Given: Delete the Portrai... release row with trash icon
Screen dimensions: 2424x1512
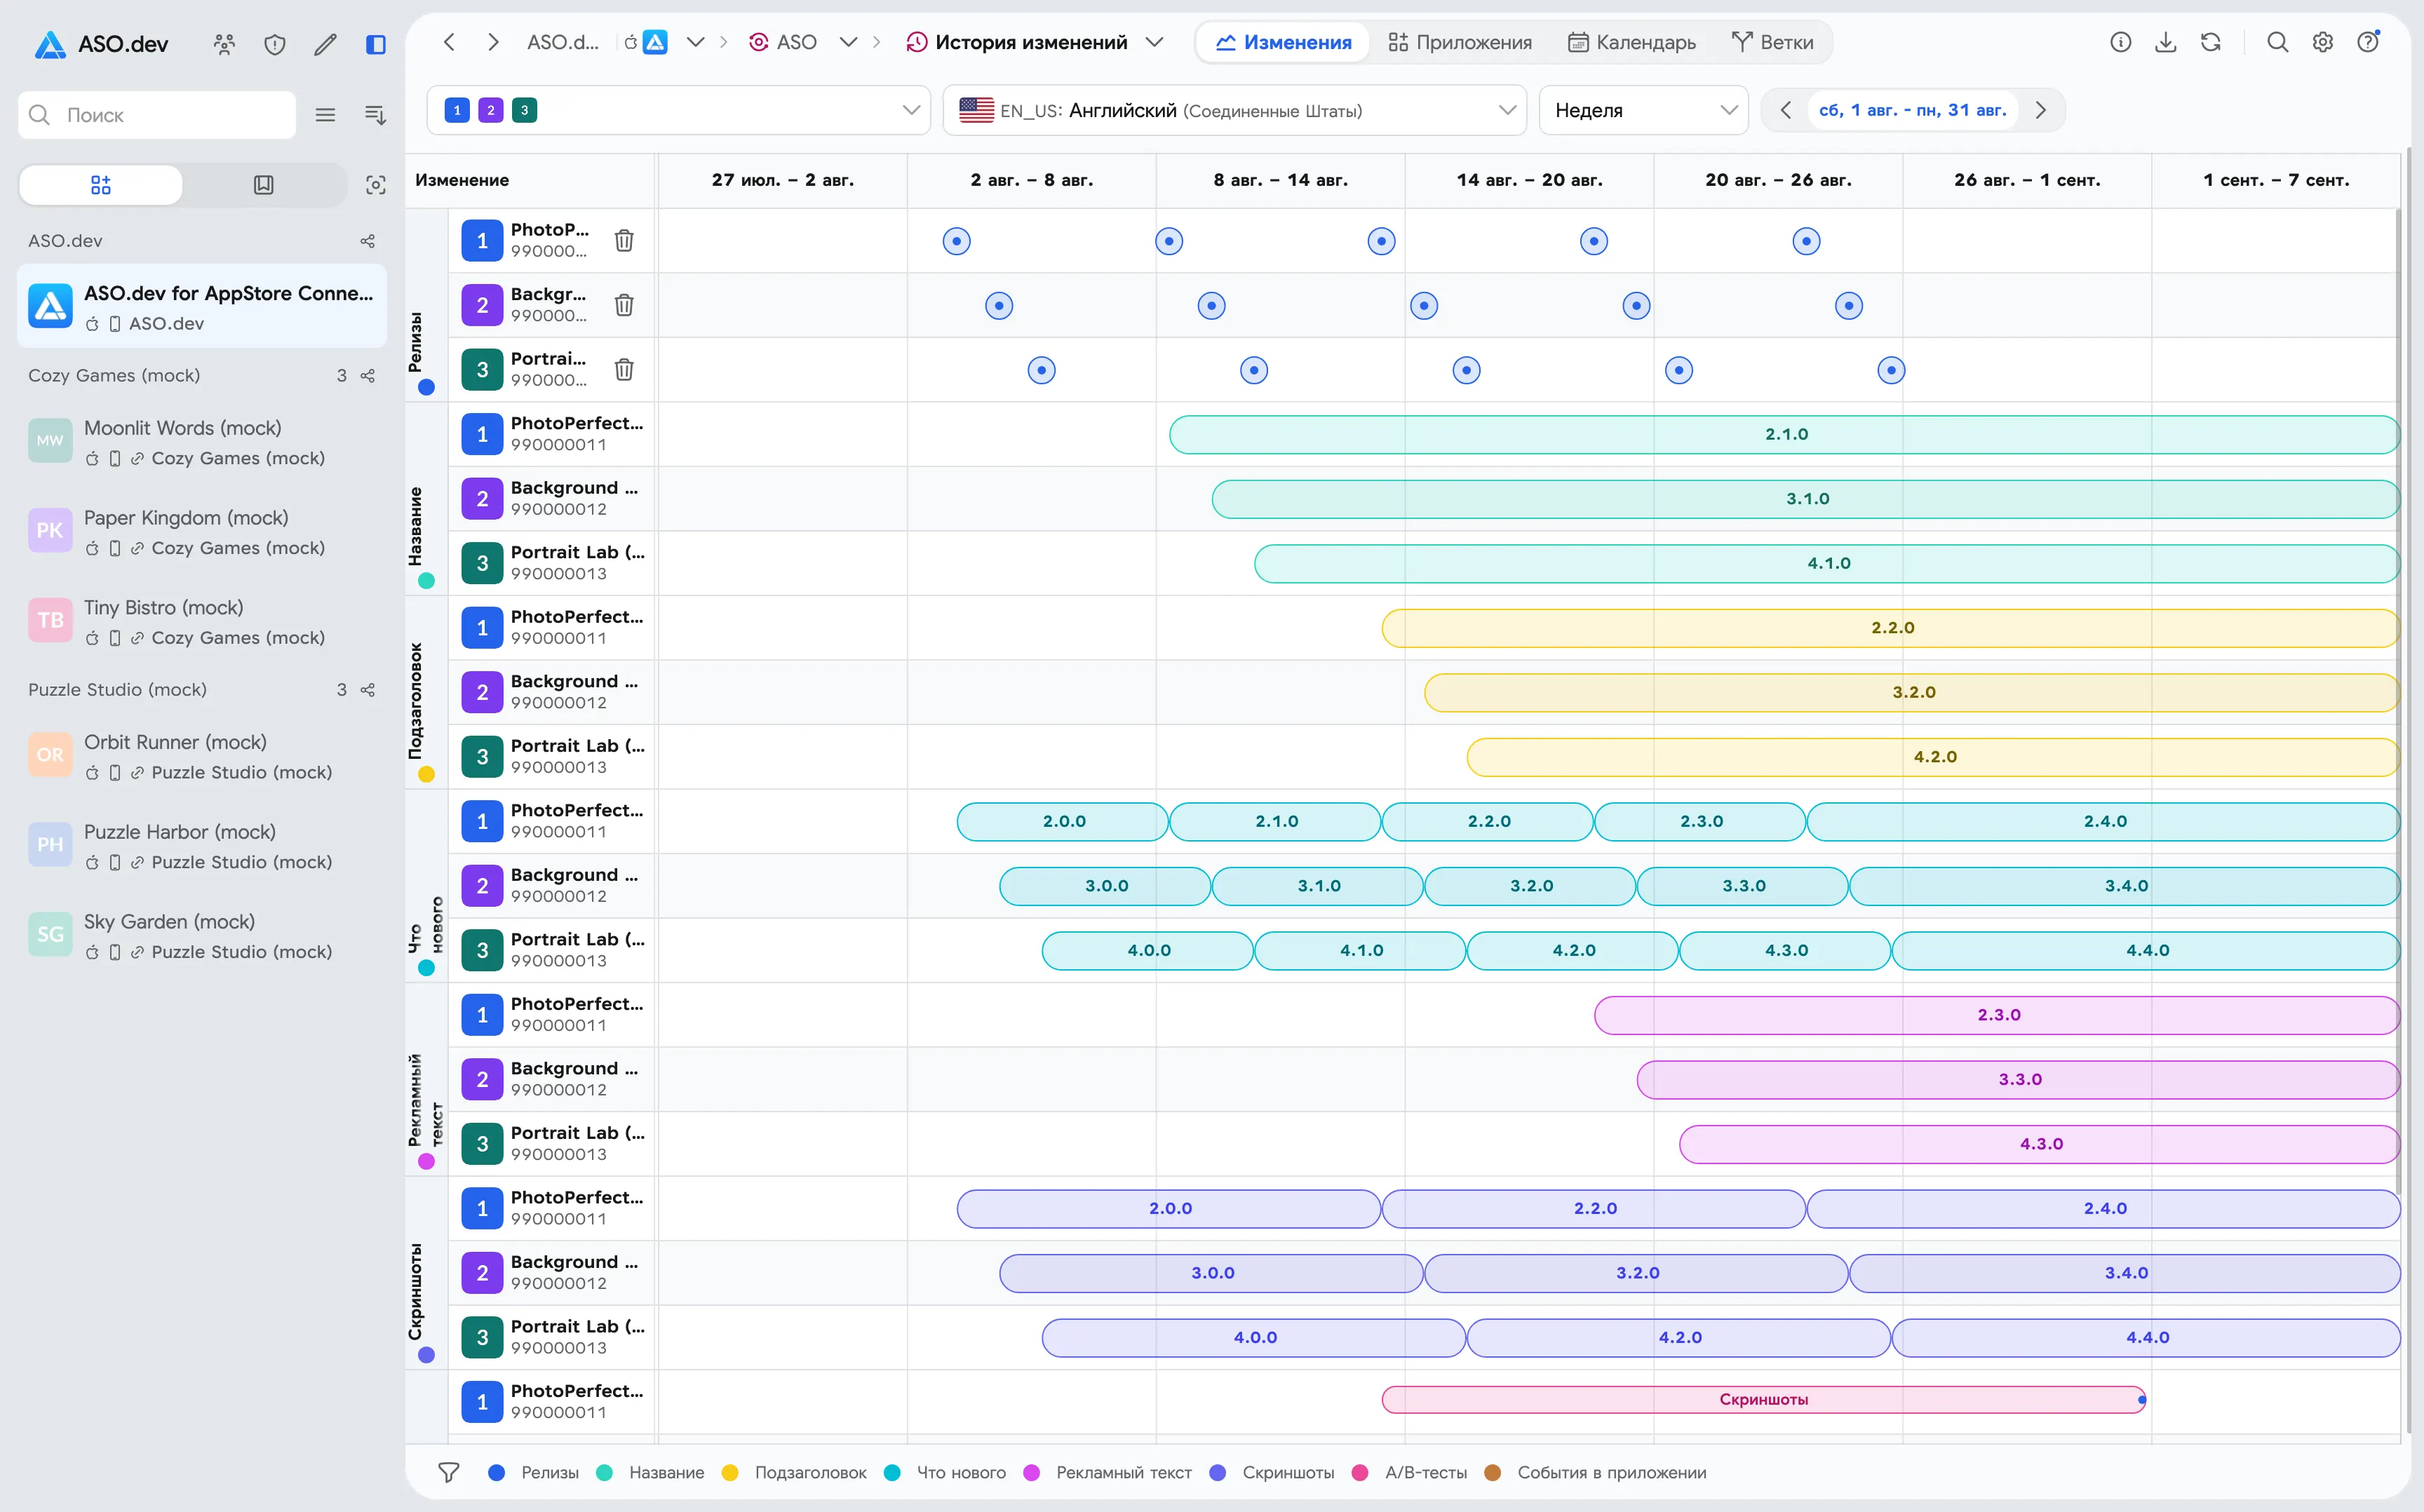Looking at the screenshot, I should [624, 369].
